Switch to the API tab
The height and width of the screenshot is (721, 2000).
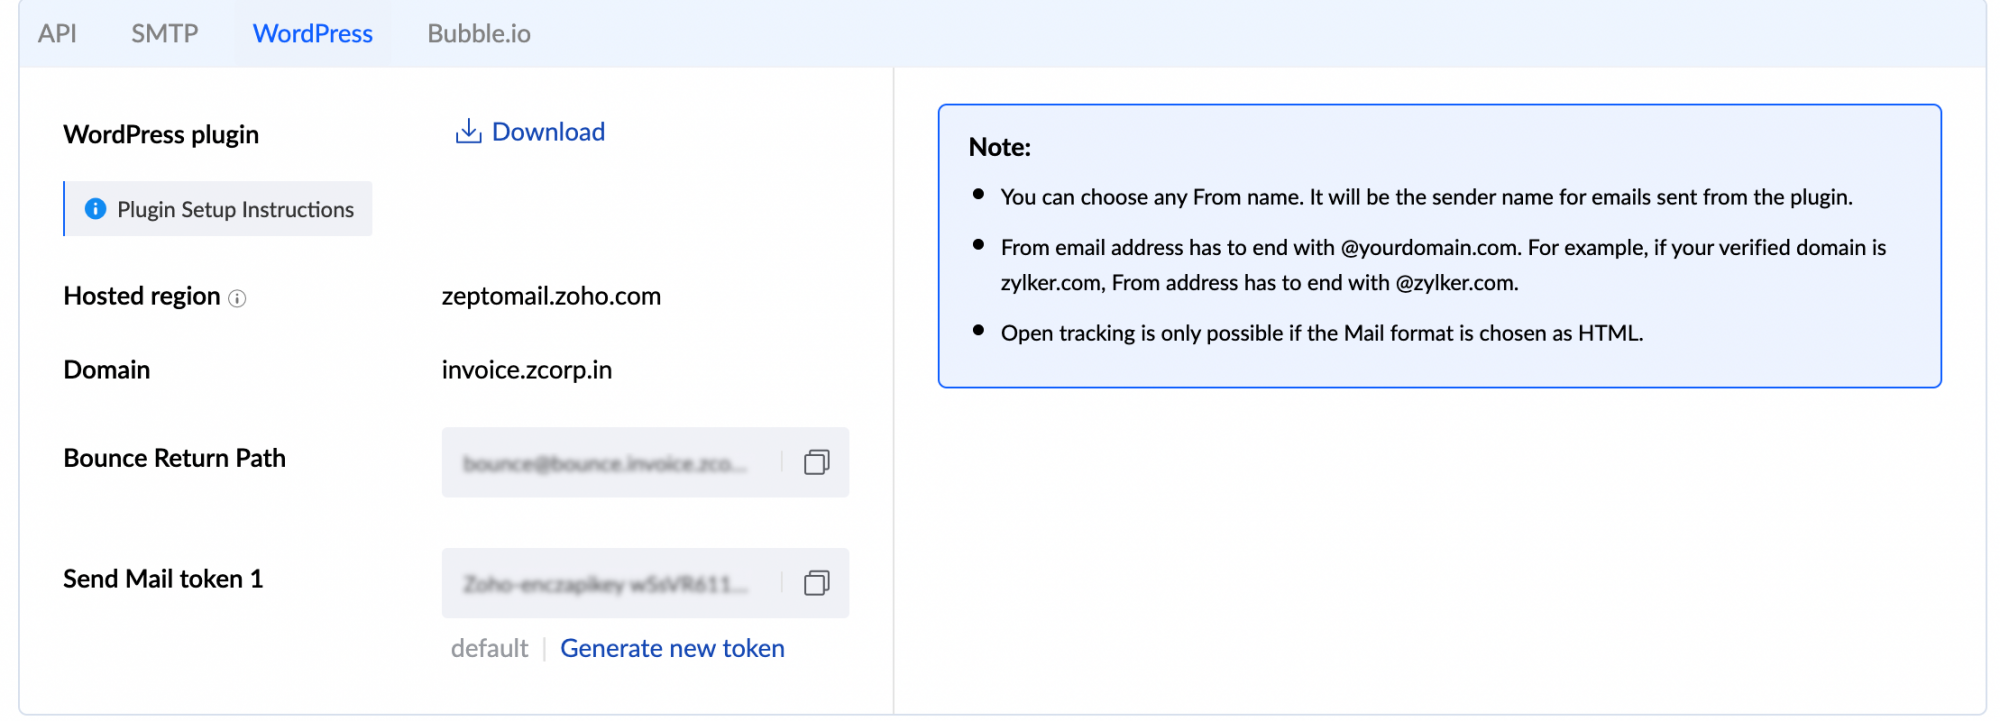(57, 33)
